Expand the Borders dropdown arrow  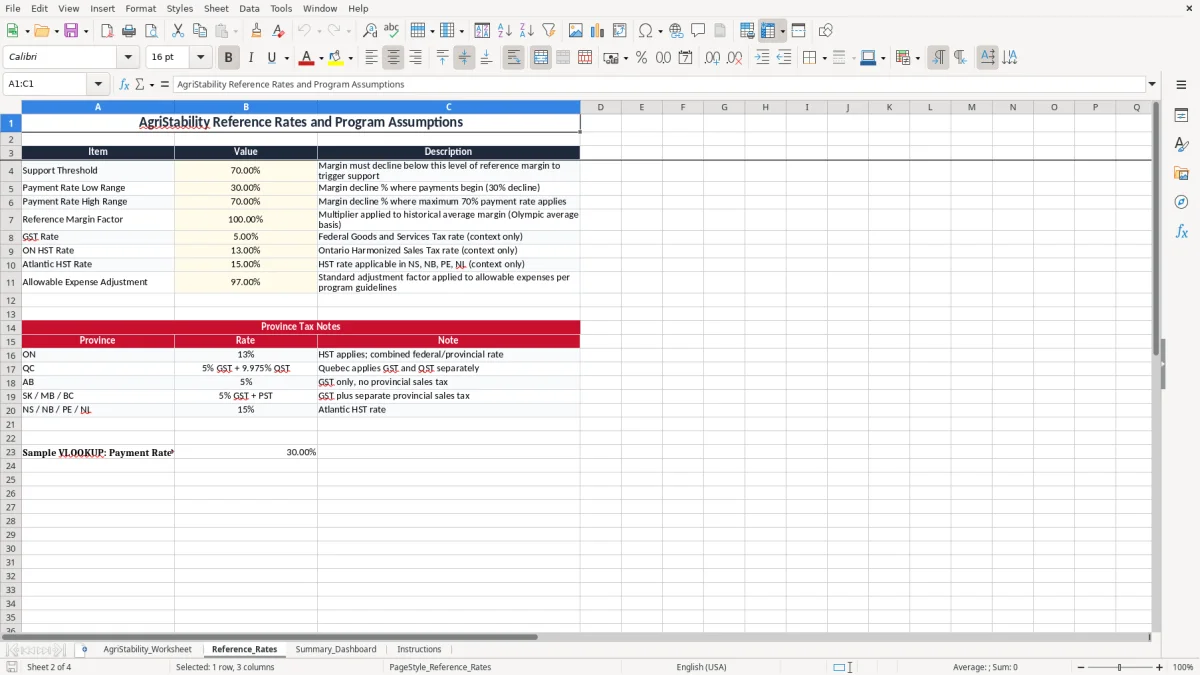pyautogui.click(x=824, y=58)
